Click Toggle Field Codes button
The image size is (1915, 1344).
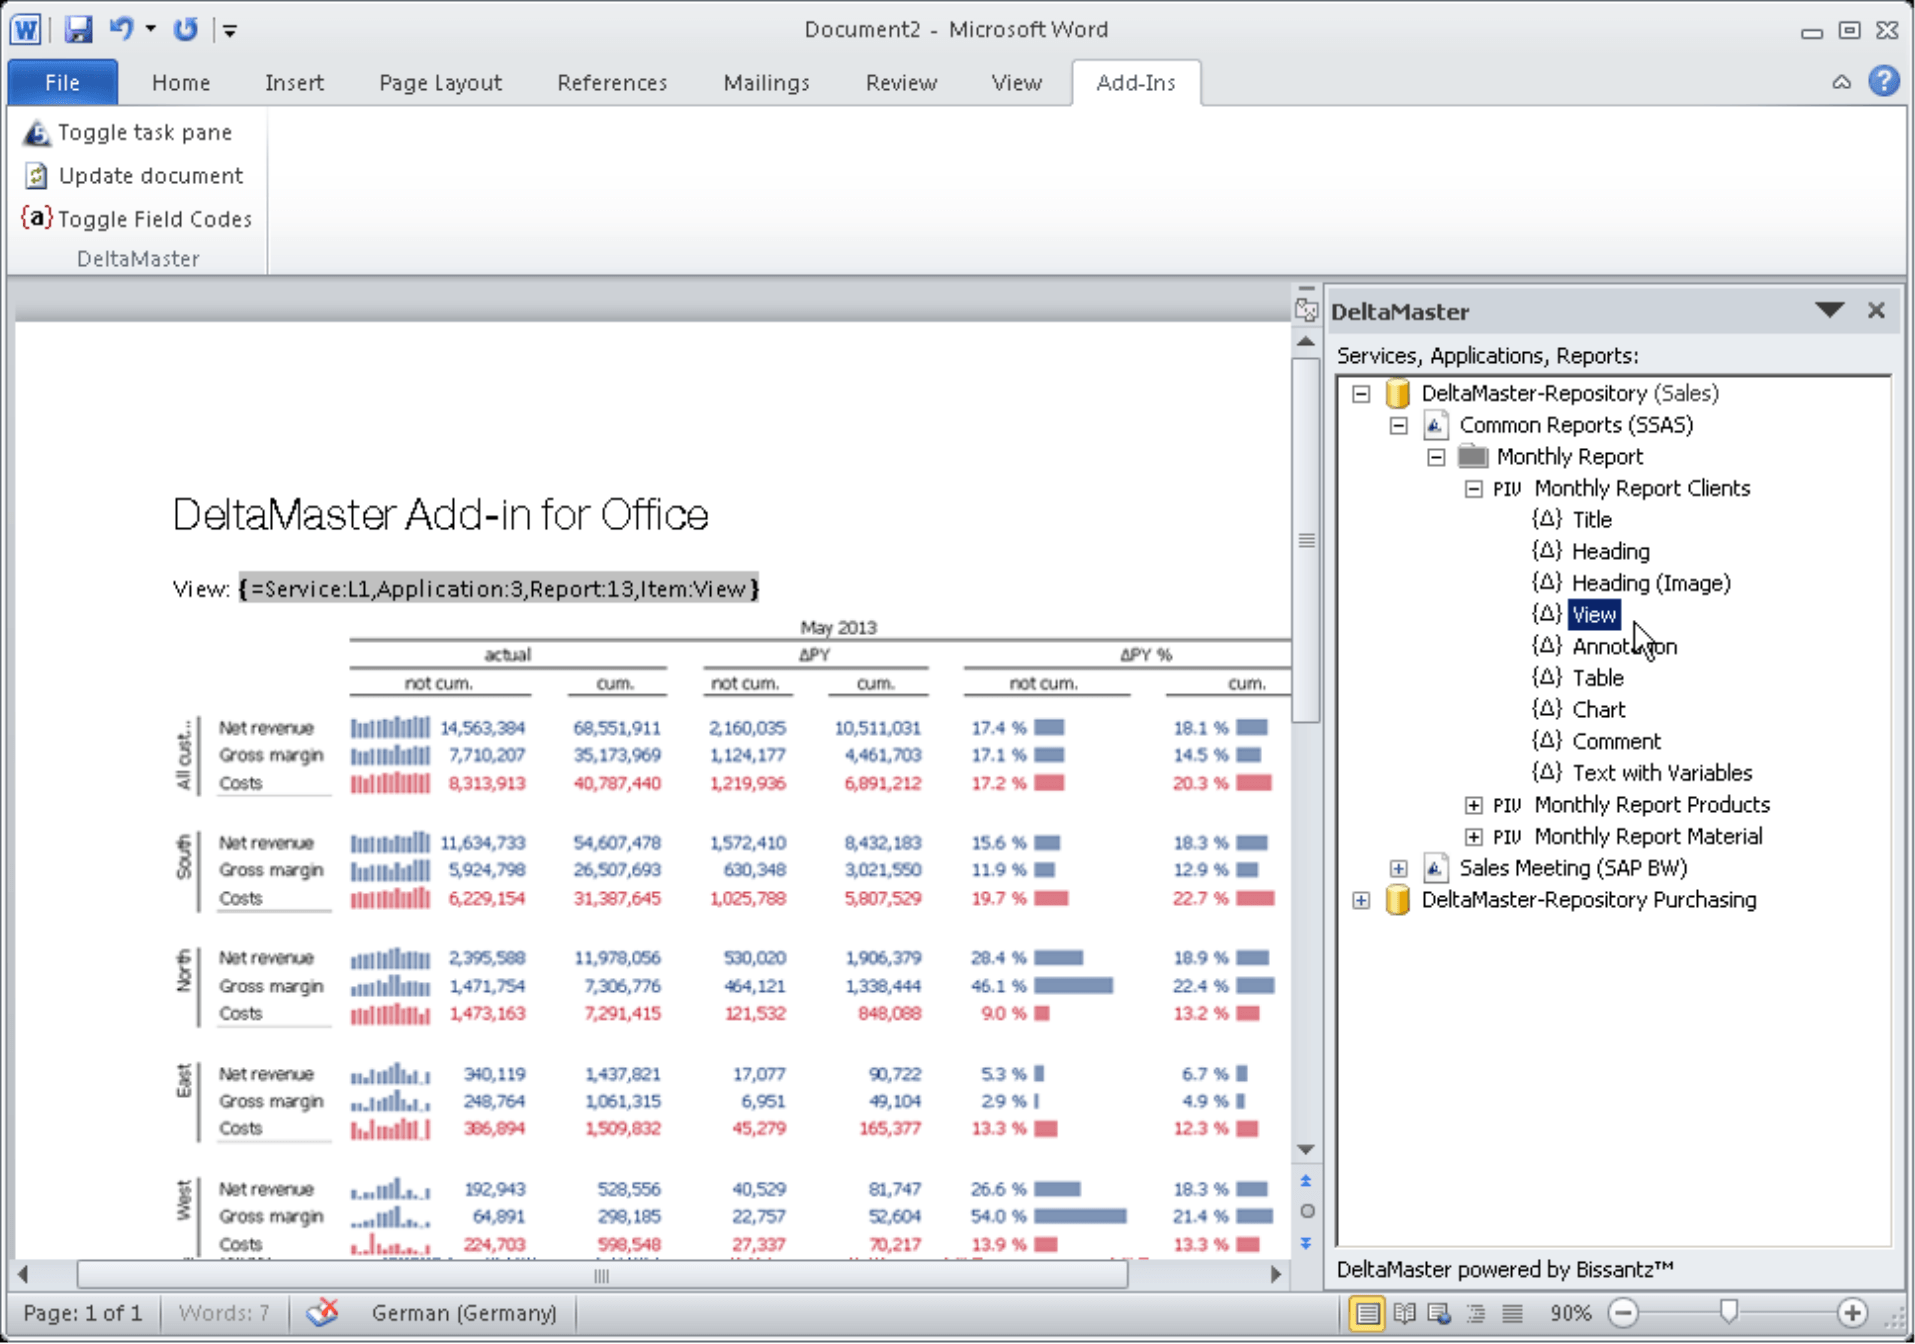coord(137,219)
